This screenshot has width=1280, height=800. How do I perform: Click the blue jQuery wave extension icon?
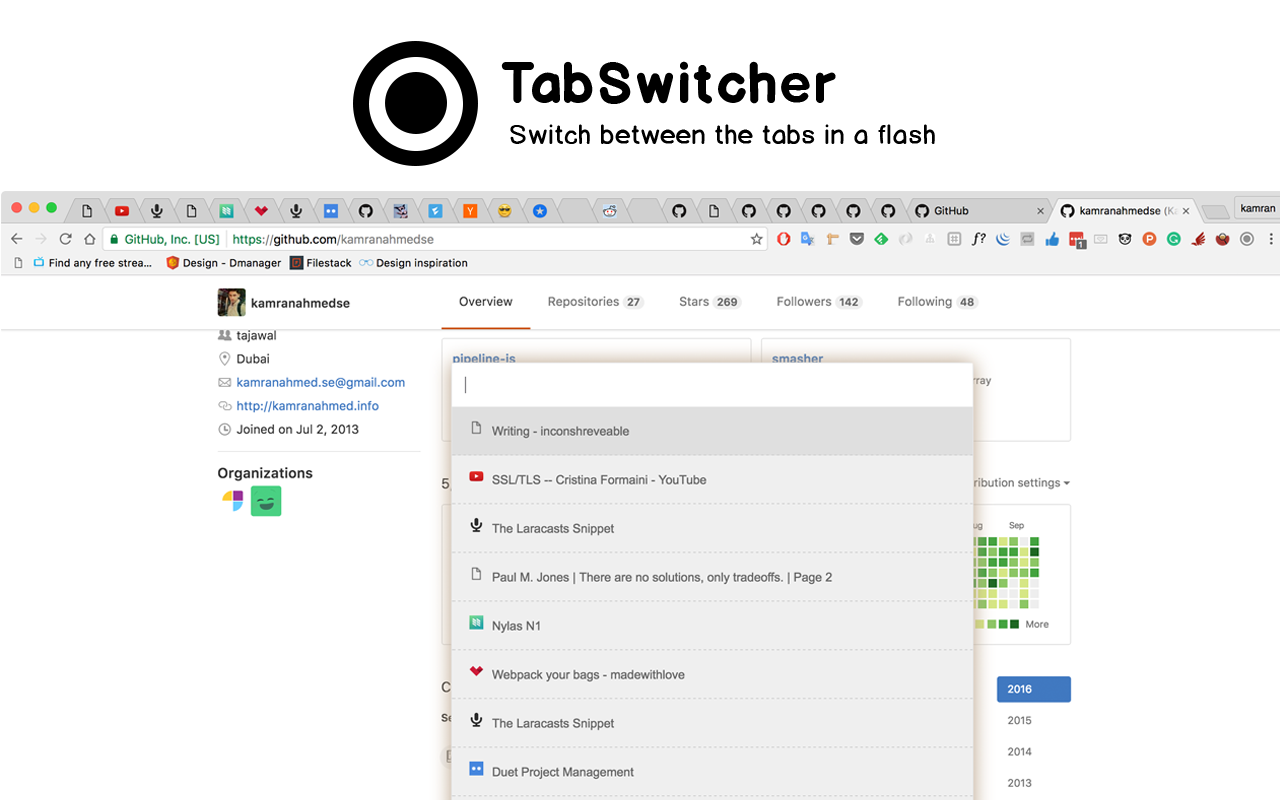[x=1003, y=239]
